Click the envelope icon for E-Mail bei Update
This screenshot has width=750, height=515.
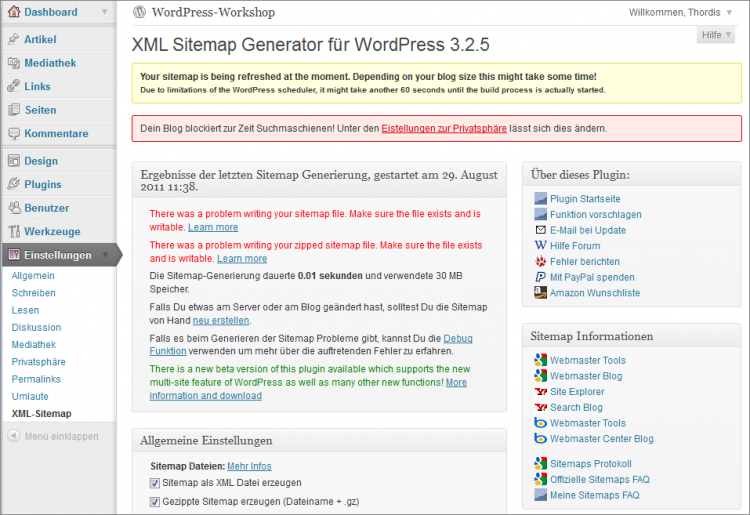[541, 230]
